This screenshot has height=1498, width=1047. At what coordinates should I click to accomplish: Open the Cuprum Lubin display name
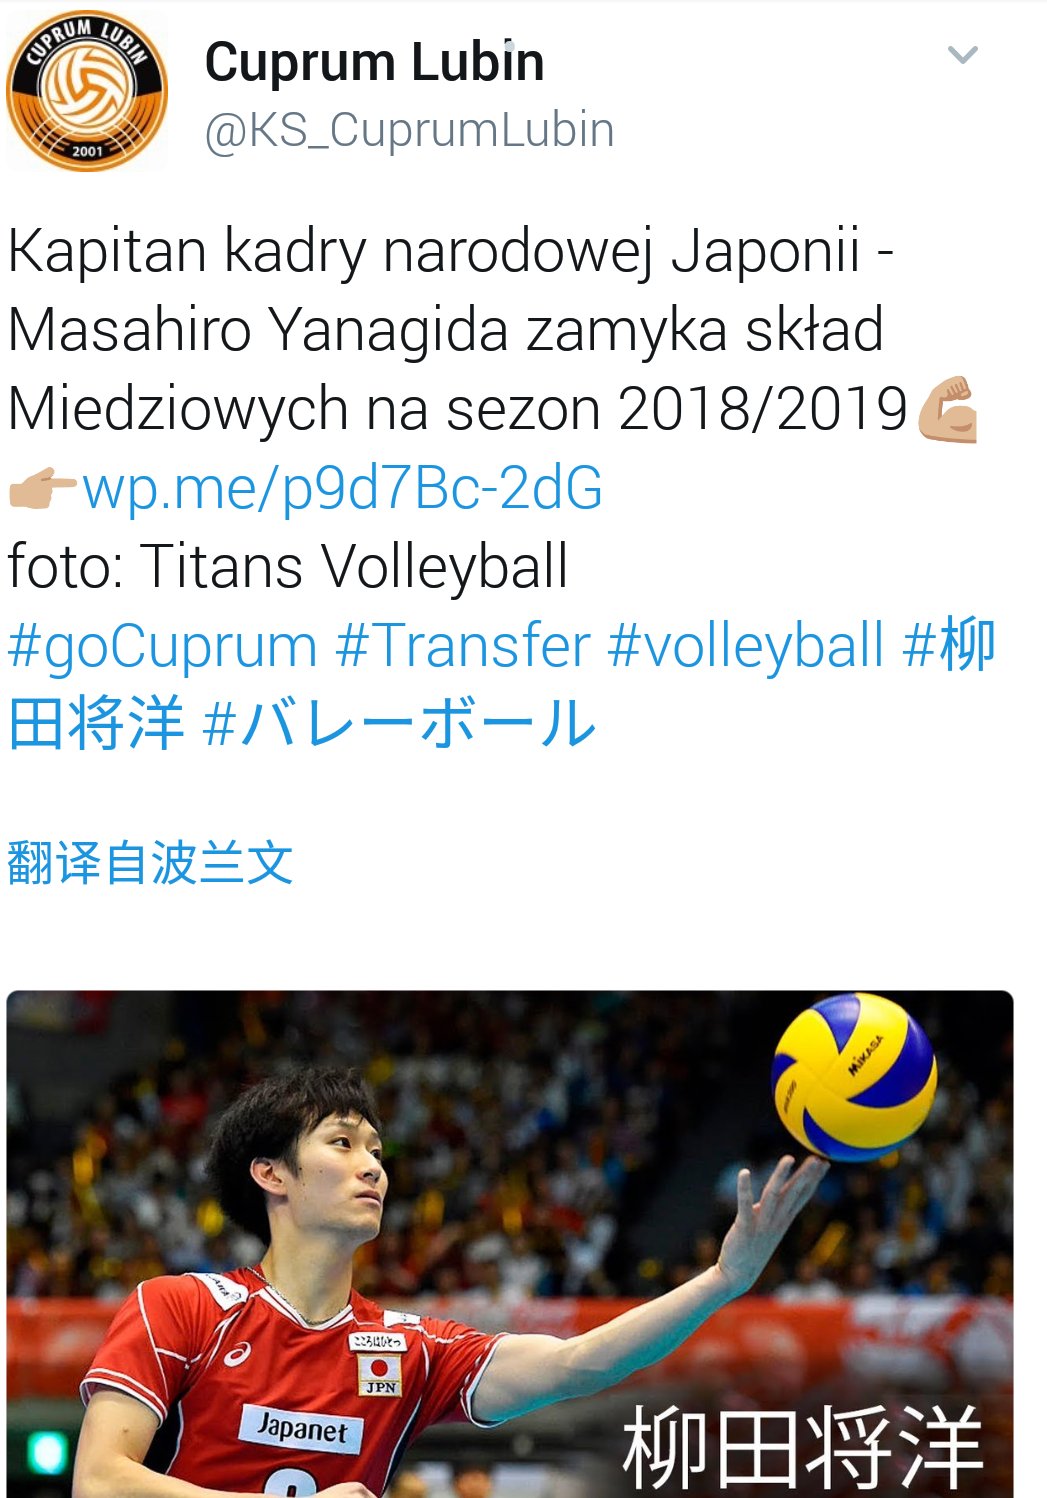pos(374,63)
